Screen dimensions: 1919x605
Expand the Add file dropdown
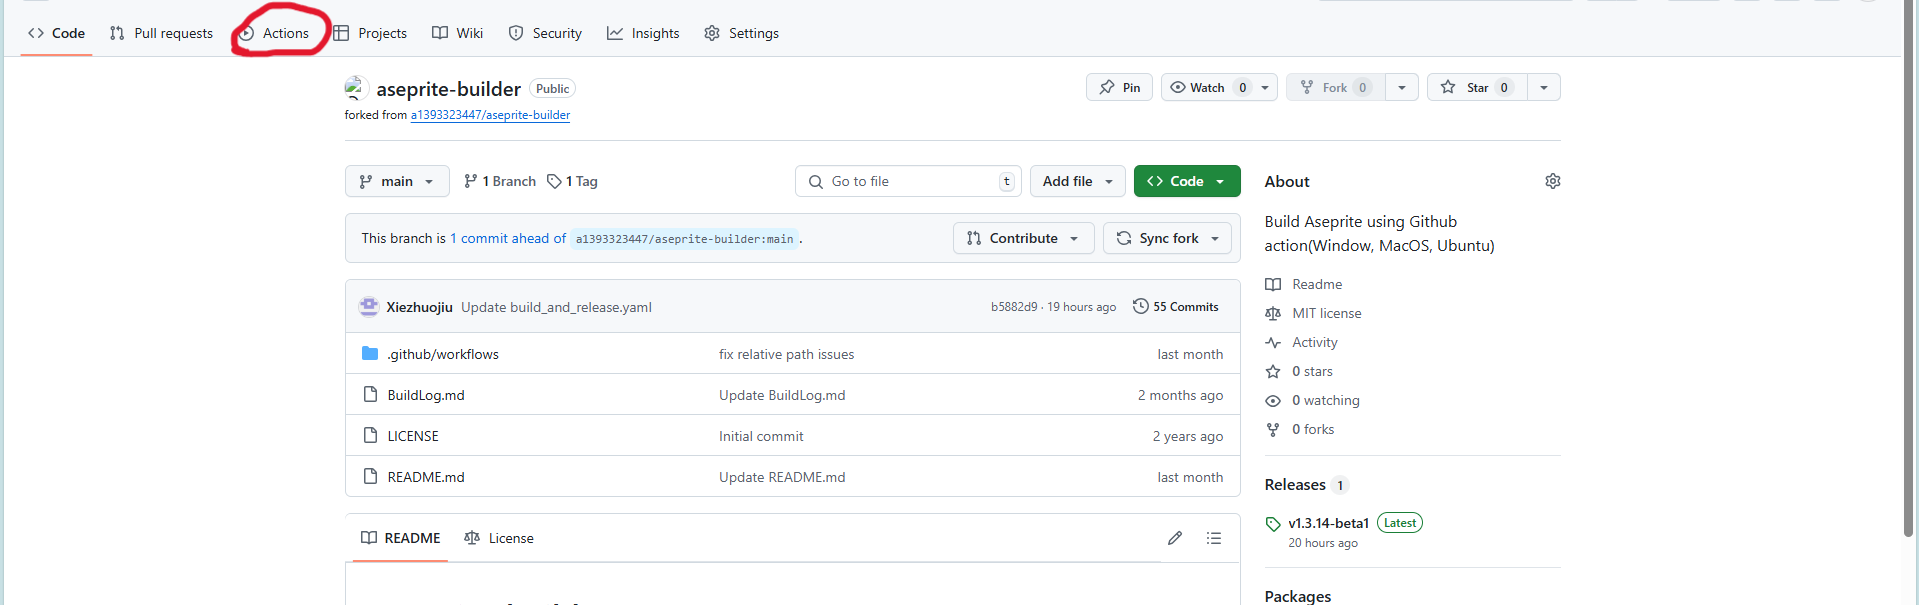coord(1077,181)
